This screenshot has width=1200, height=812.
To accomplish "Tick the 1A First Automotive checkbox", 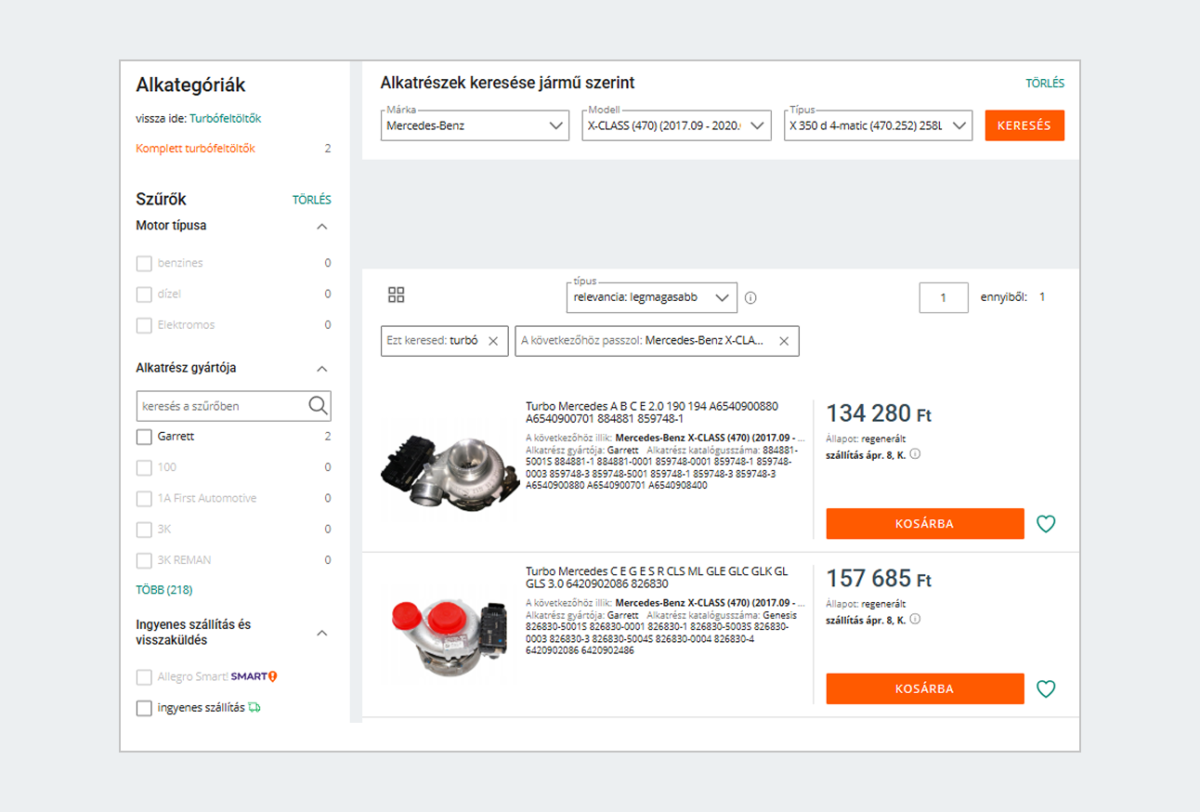I will click(x=144, y=499).
